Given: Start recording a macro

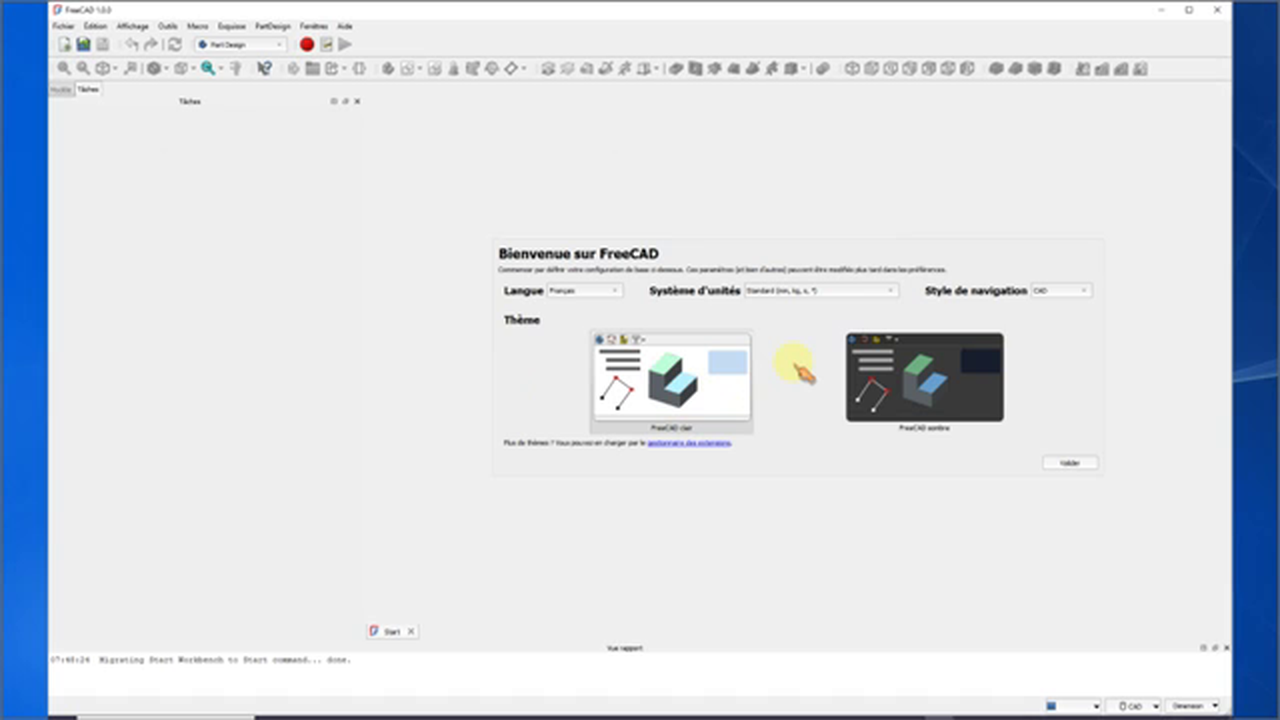Looking at the screenshot, I should click(307, 44).
